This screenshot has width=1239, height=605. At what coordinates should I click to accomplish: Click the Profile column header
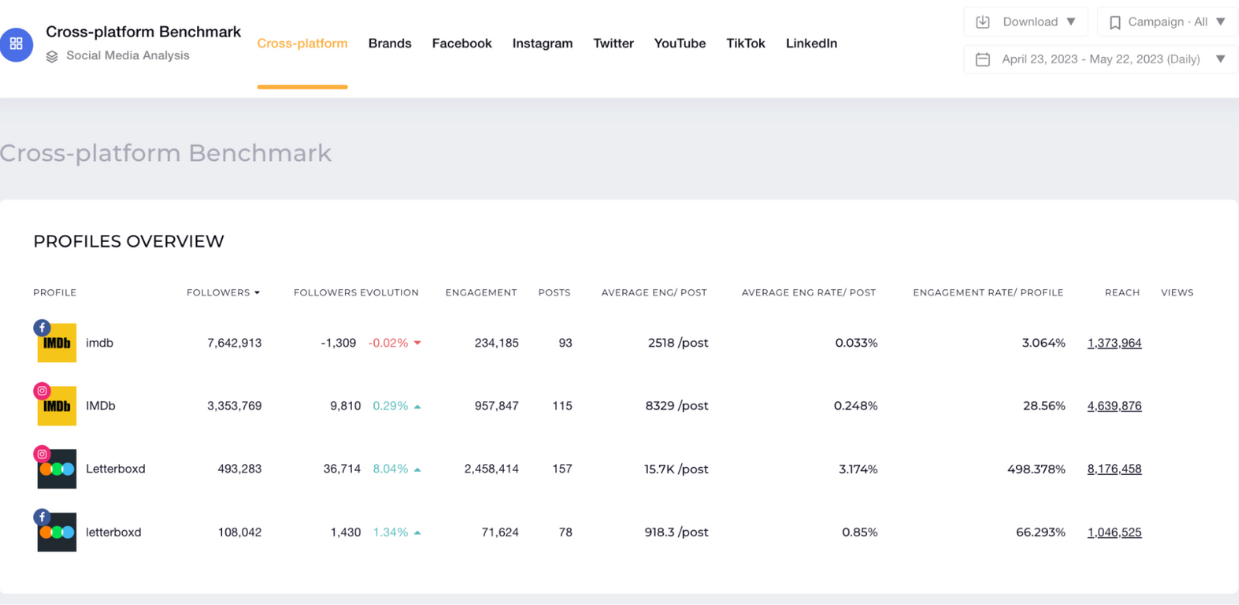(55, 292)
